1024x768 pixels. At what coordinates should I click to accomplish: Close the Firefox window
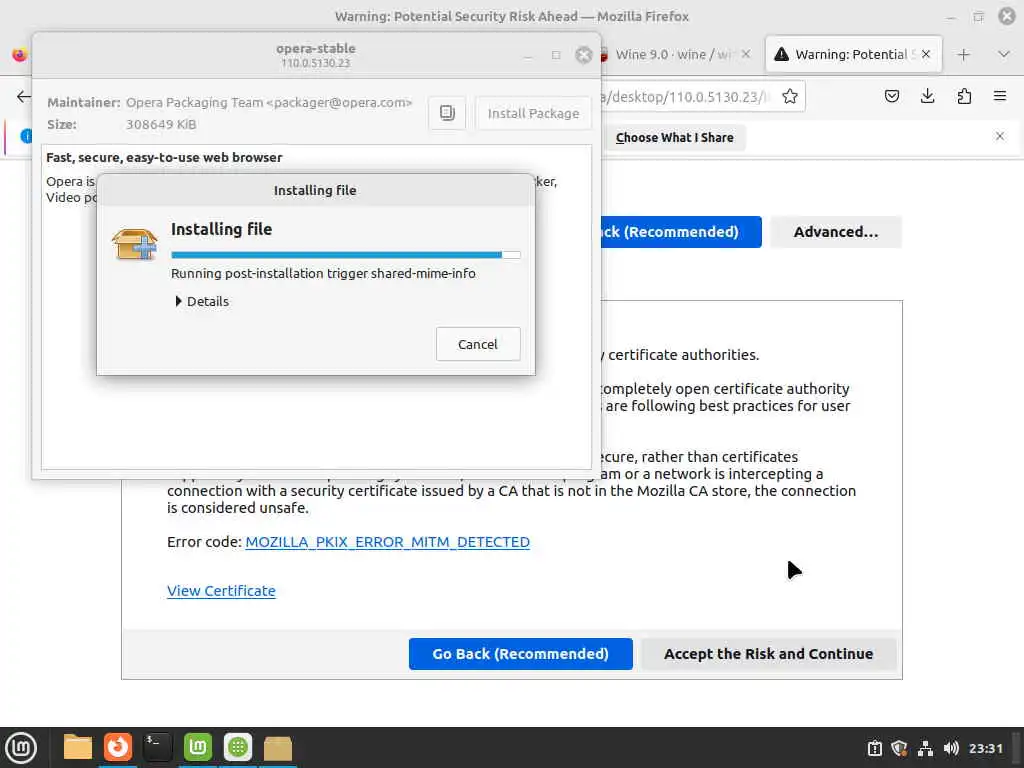click(1007, 16)
